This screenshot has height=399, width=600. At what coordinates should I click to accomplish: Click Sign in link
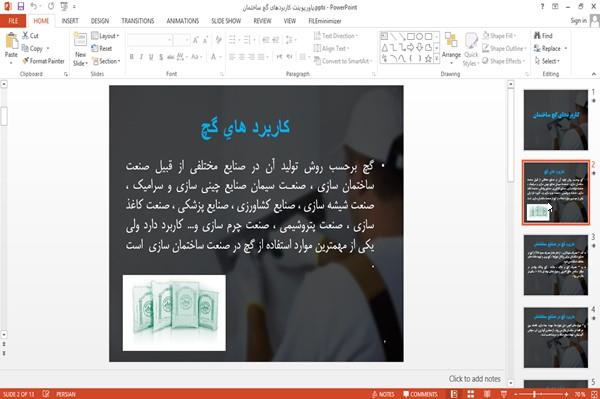pyautogui.click(x=578, y=21)
